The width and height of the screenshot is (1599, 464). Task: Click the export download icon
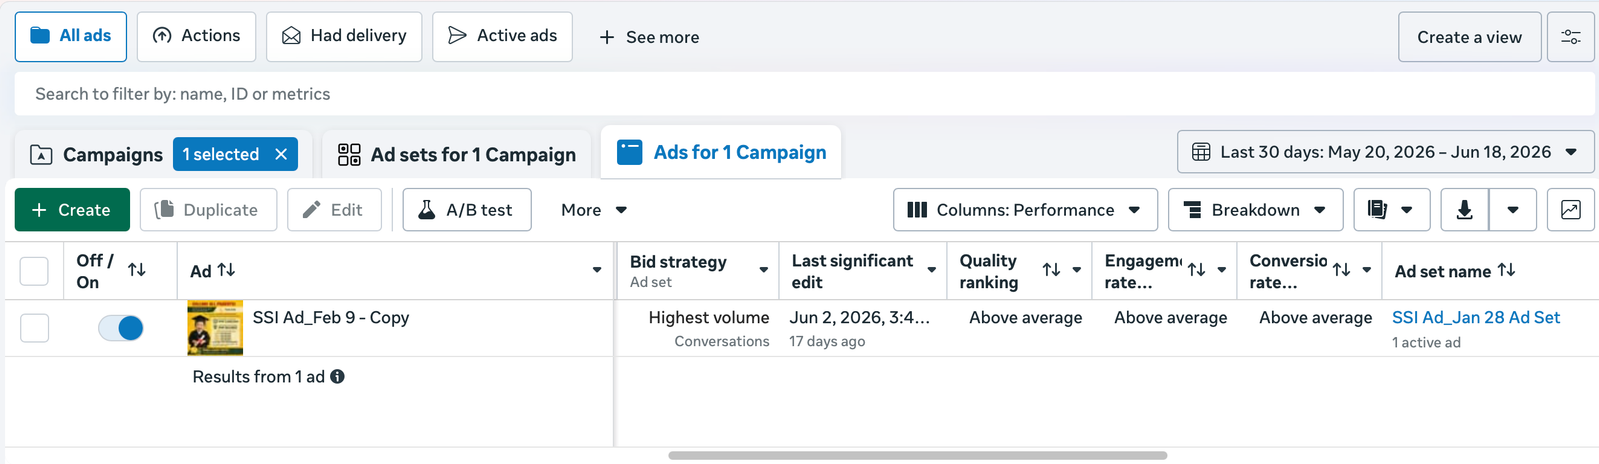(x=1465, y=210)
